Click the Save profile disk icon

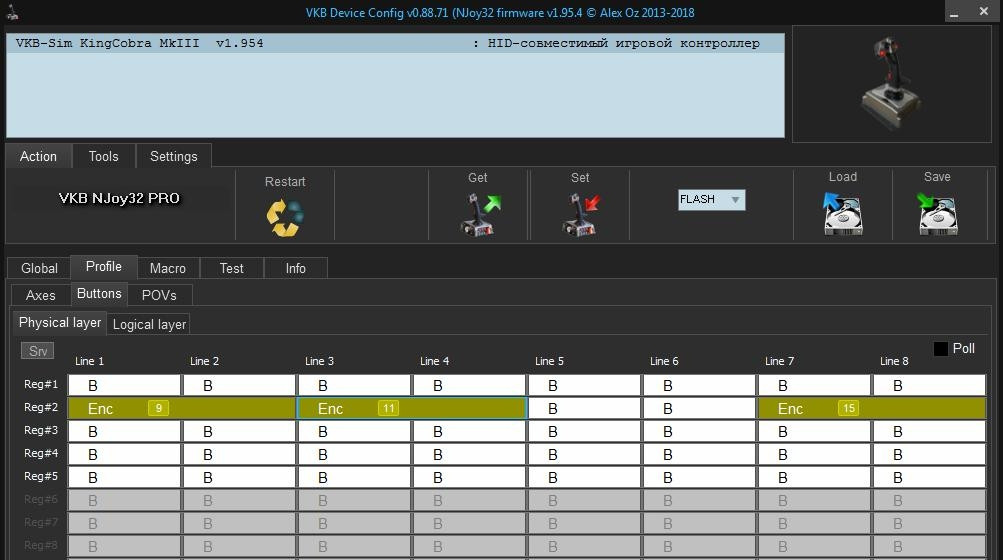(x=937, y=213)
